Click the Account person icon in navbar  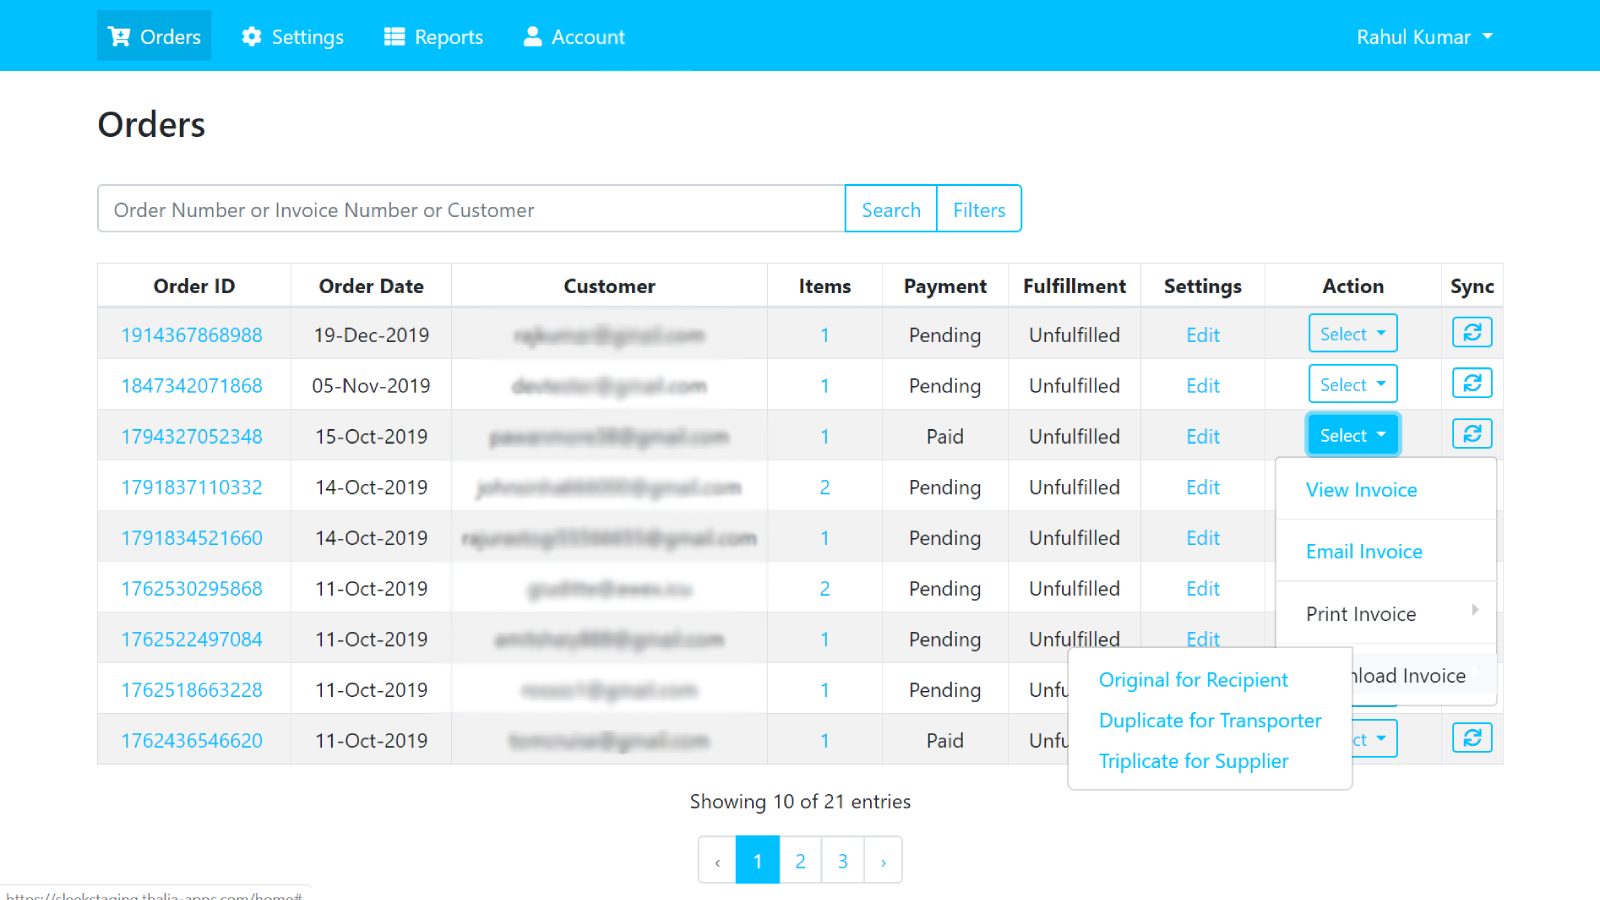(x=533, y=37)
